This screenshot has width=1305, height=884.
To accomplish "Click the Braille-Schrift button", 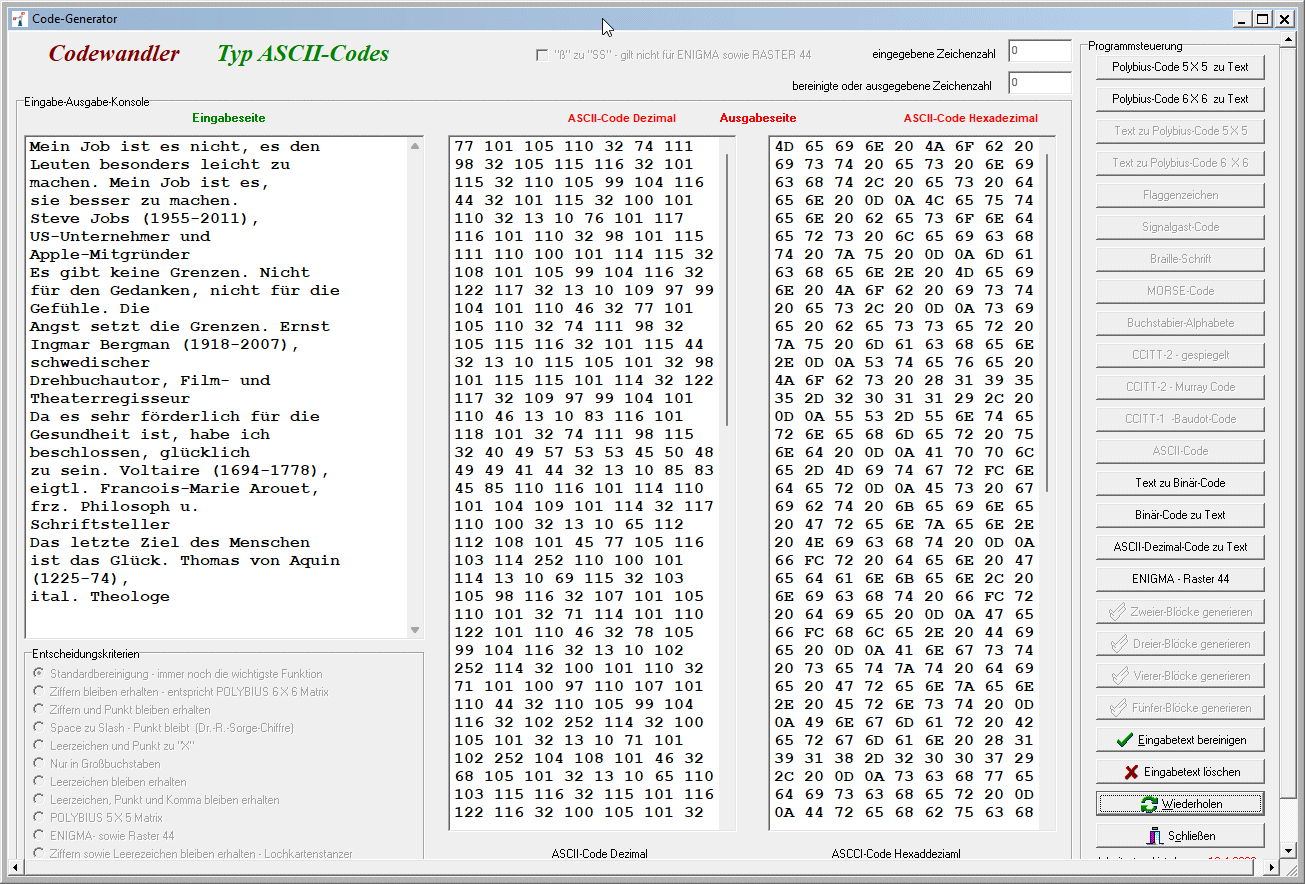I will pos(1180,259).
